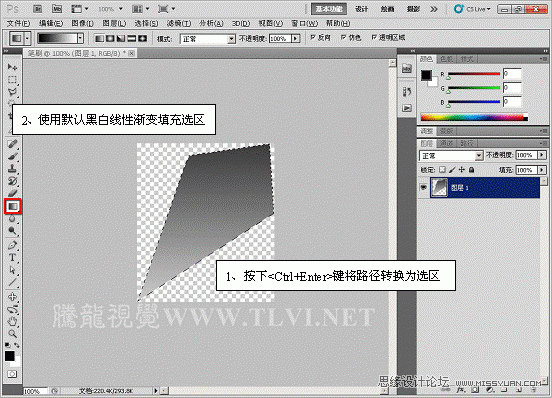Switch to 摄影 workspace

click(413, 9)
